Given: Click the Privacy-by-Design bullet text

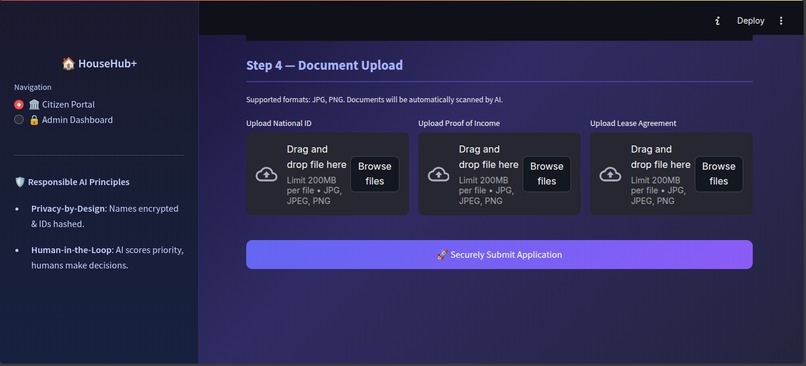Looking at the screenshot, I should 105,216.
